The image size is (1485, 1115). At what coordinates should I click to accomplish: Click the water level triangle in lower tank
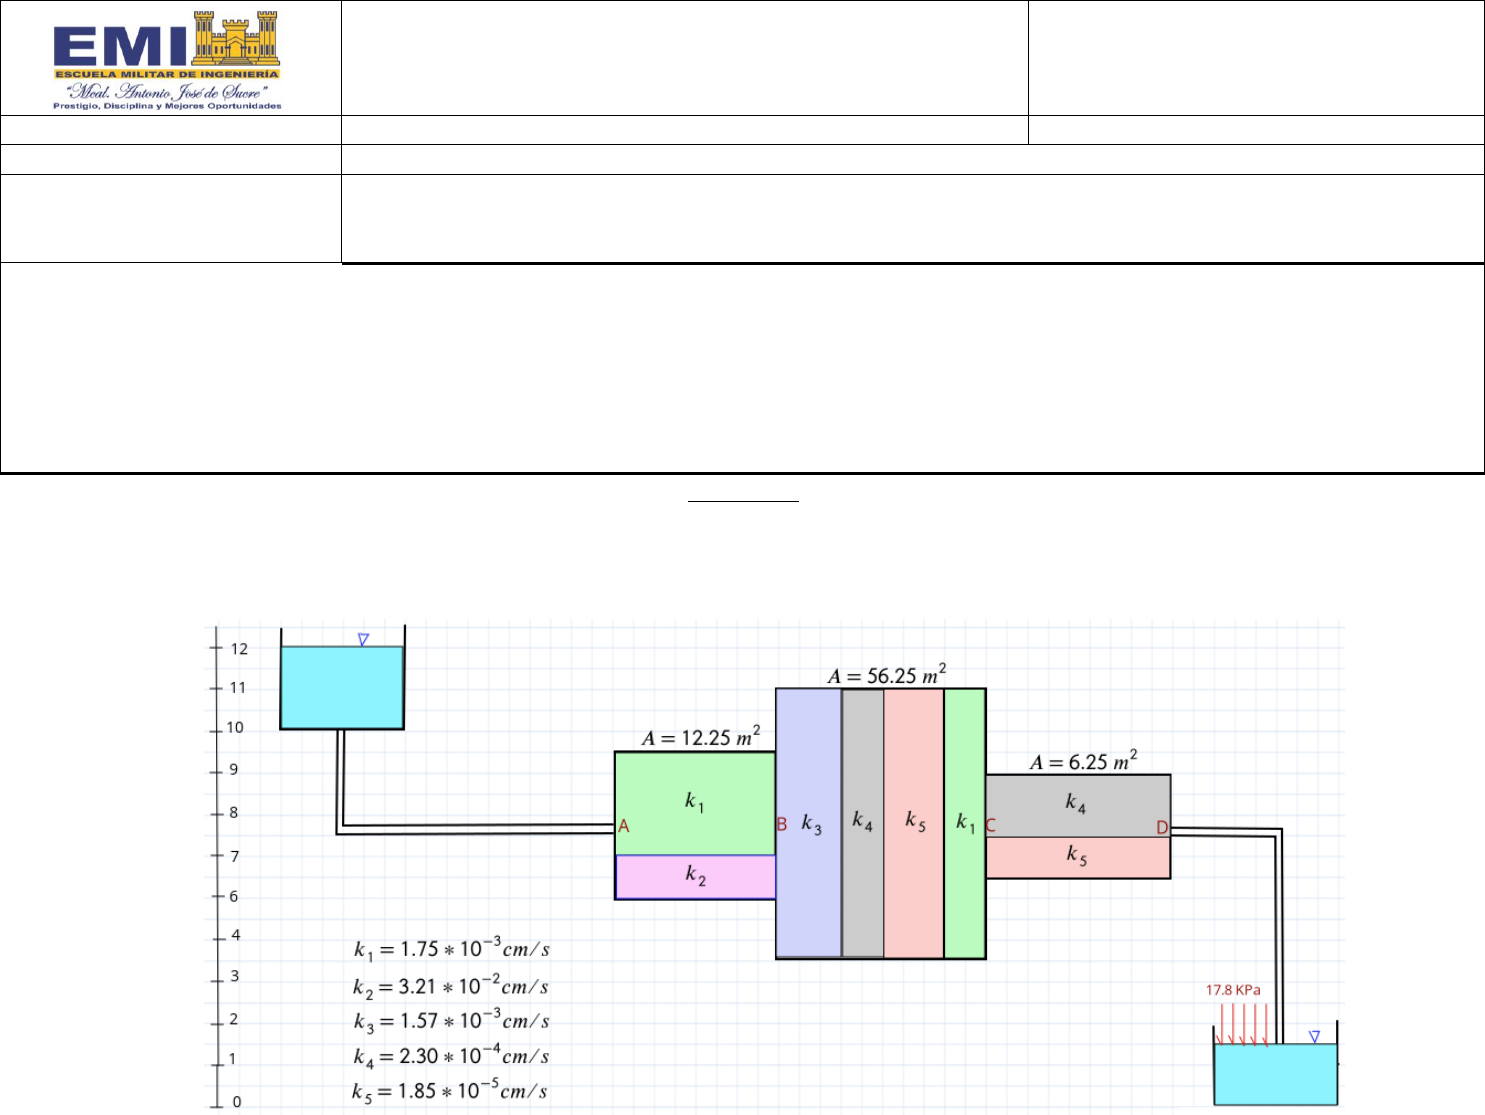pos(1315,1038)
